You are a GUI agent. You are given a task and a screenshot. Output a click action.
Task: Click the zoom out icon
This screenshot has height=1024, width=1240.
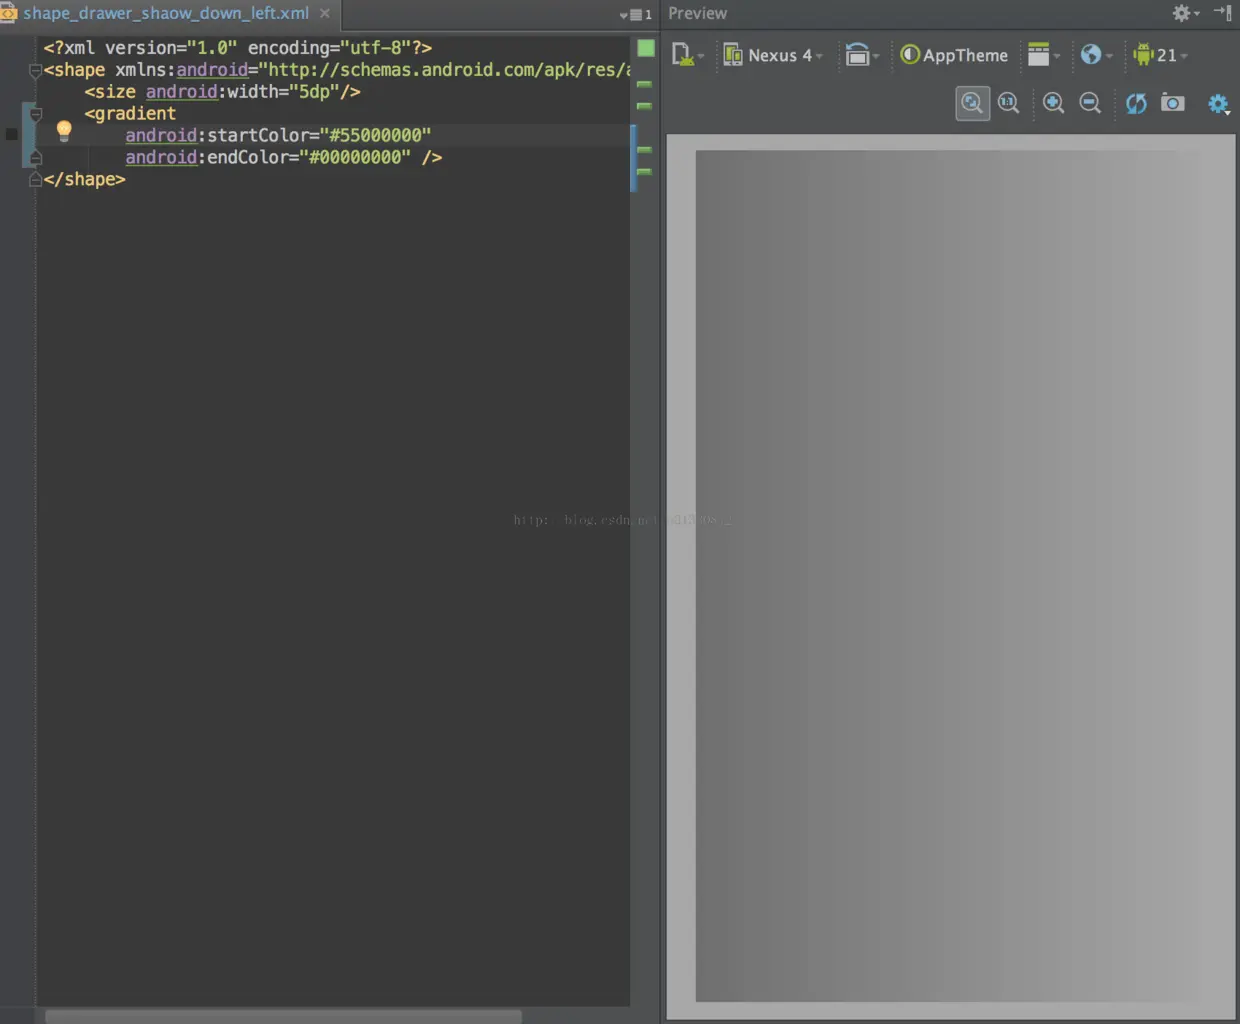click(x=1090, y=103)
